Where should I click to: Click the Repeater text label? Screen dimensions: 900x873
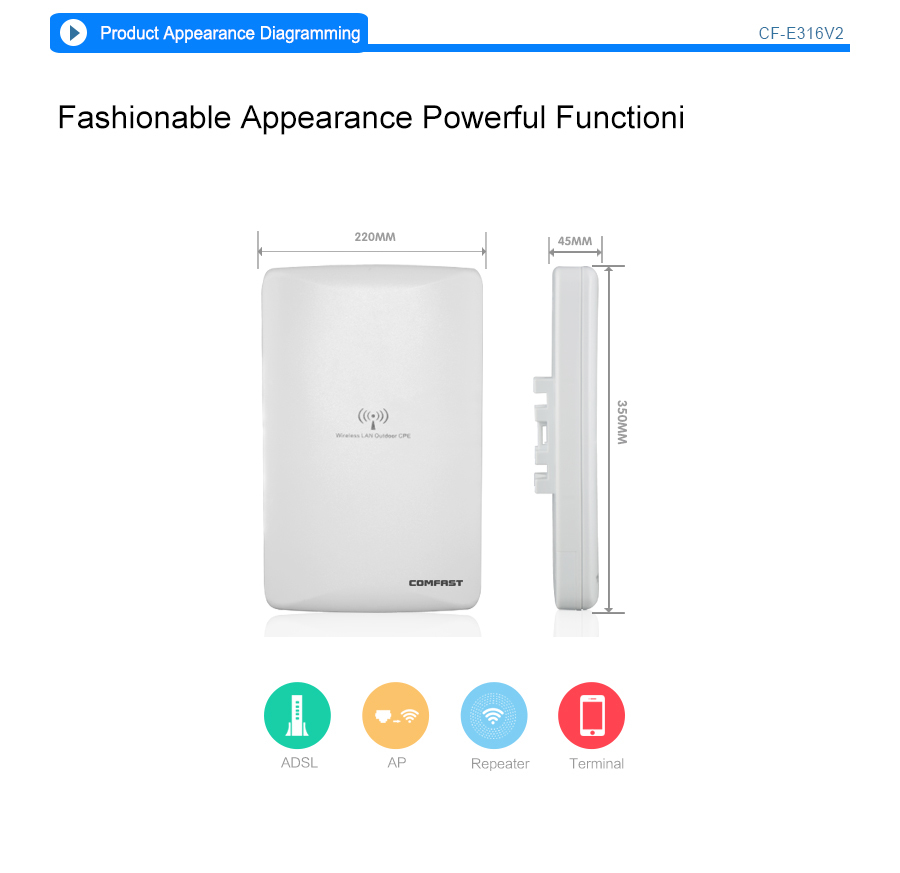[x=500, y=764]
